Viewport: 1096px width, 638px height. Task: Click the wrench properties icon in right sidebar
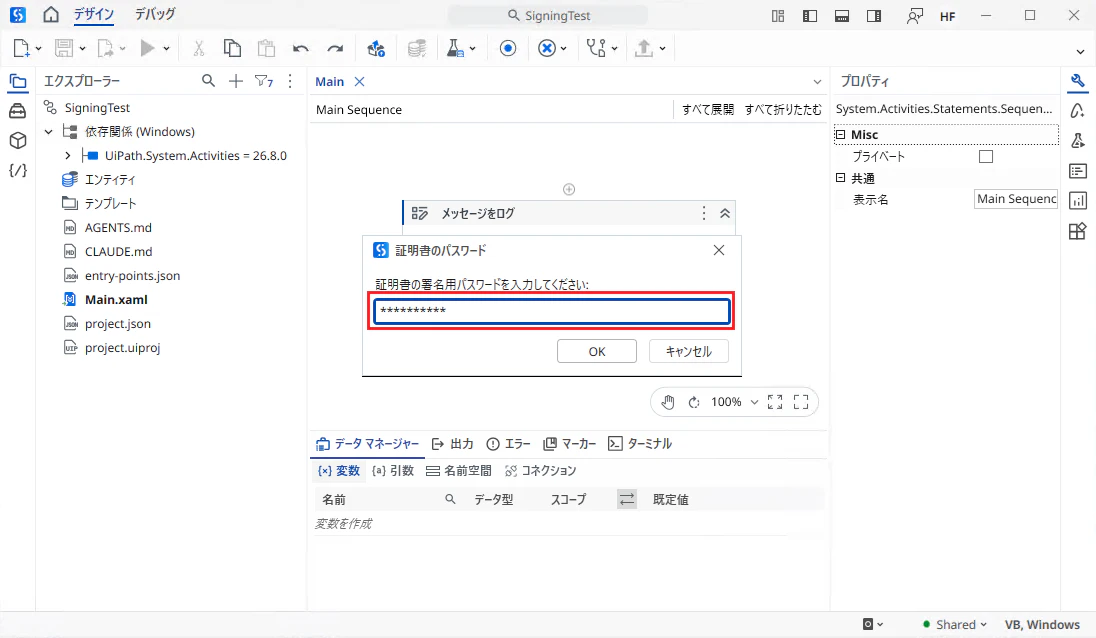[x=1078, y=81]
